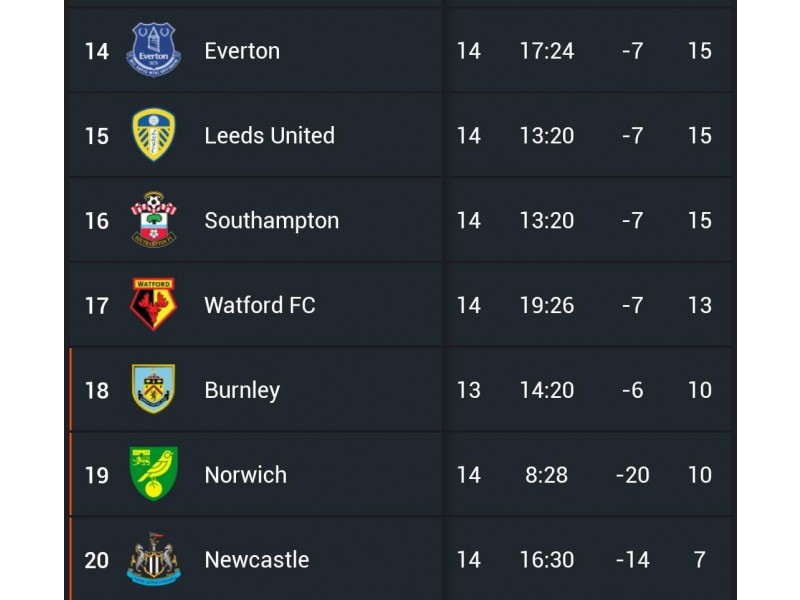Tap Burnley's 13 matches played
Screen dimensions: 800x600
coord(468,390)
